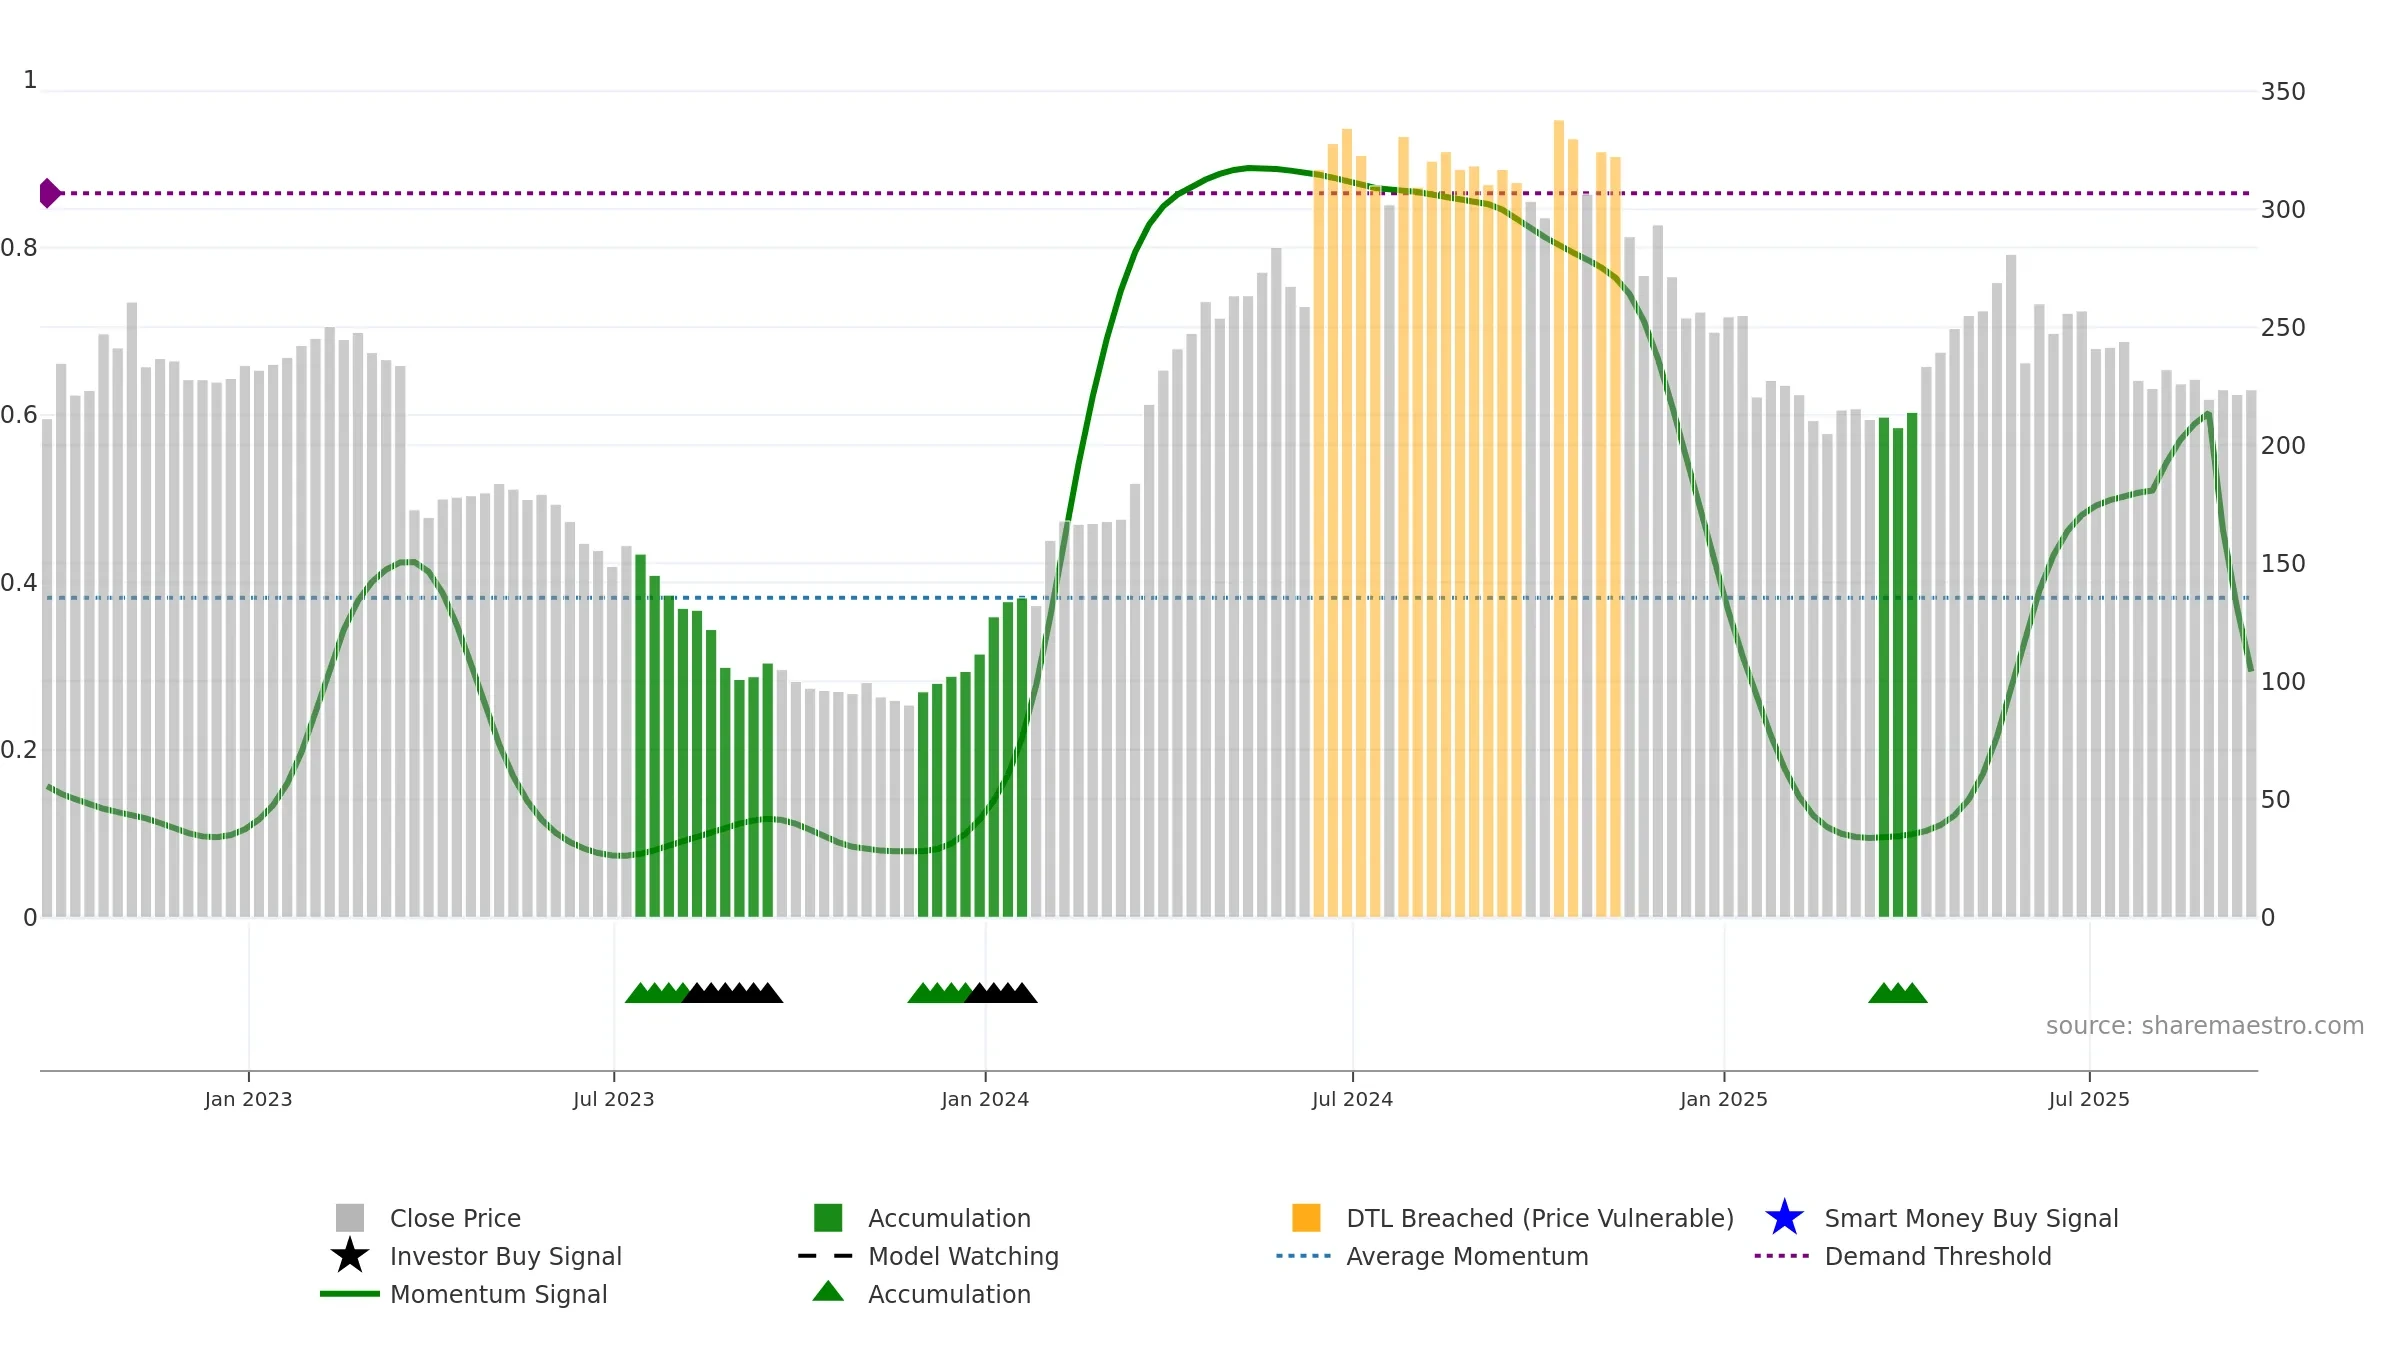This screenshot has width=2400, height=1350.
Task: Click the black Investor Buy Signal star icon
Action: click(350, 1255)
